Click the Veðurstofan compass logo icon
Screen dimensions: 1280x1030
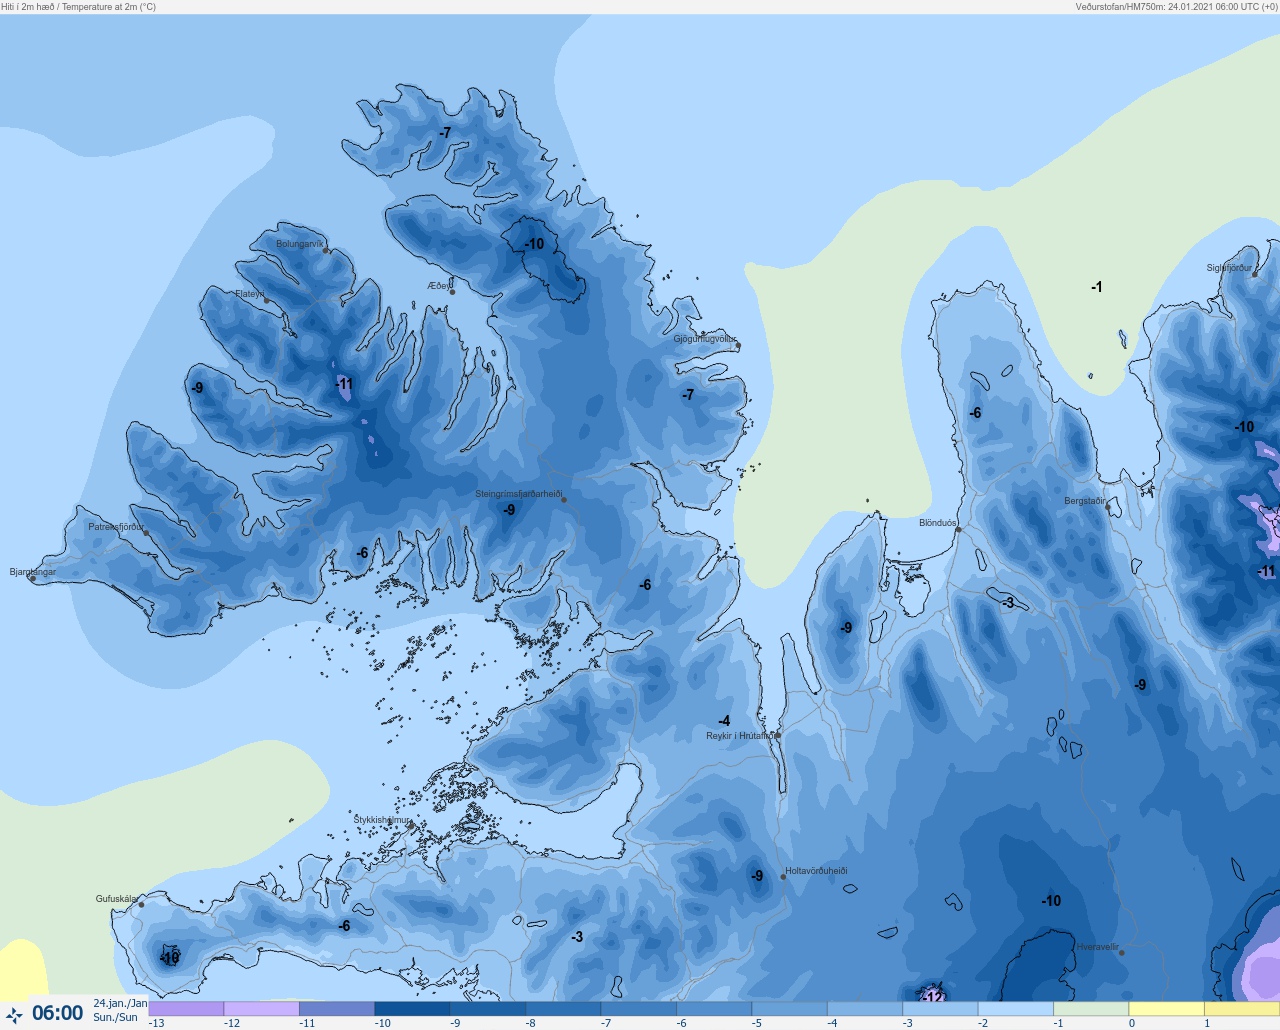tap(14, 1015)
